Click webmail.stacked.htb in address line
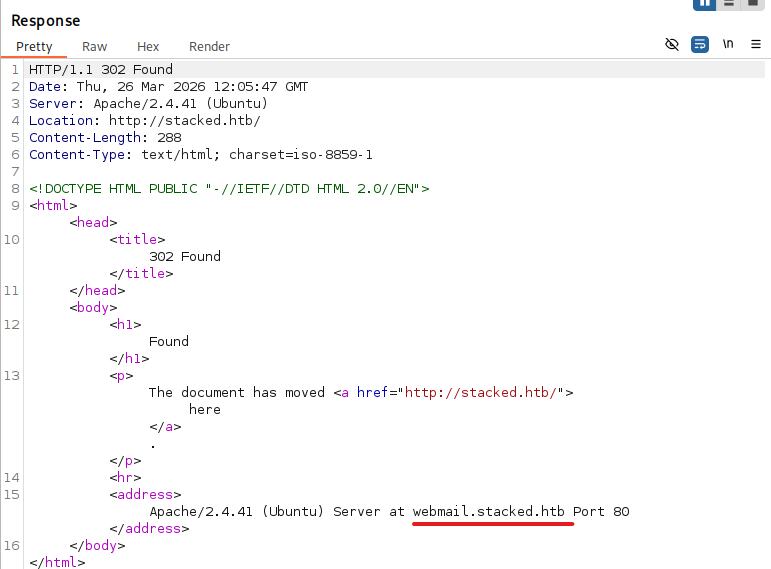Viewport: 771px width, 569px height. tap(488, 511)
